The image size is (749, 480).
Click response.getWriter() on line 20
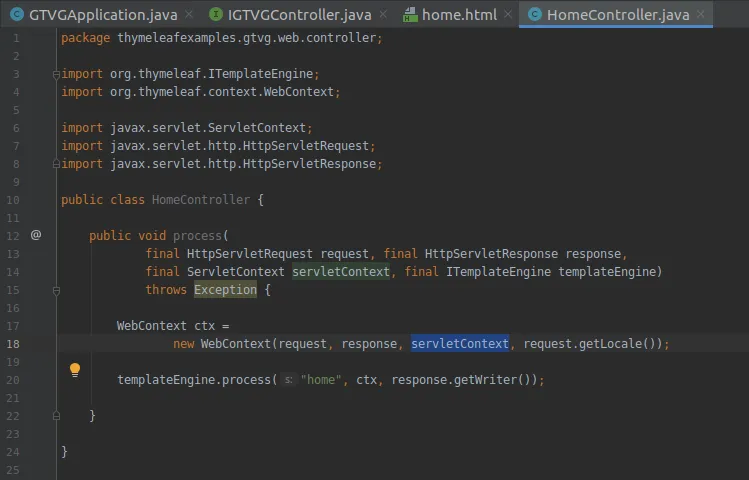460,380
